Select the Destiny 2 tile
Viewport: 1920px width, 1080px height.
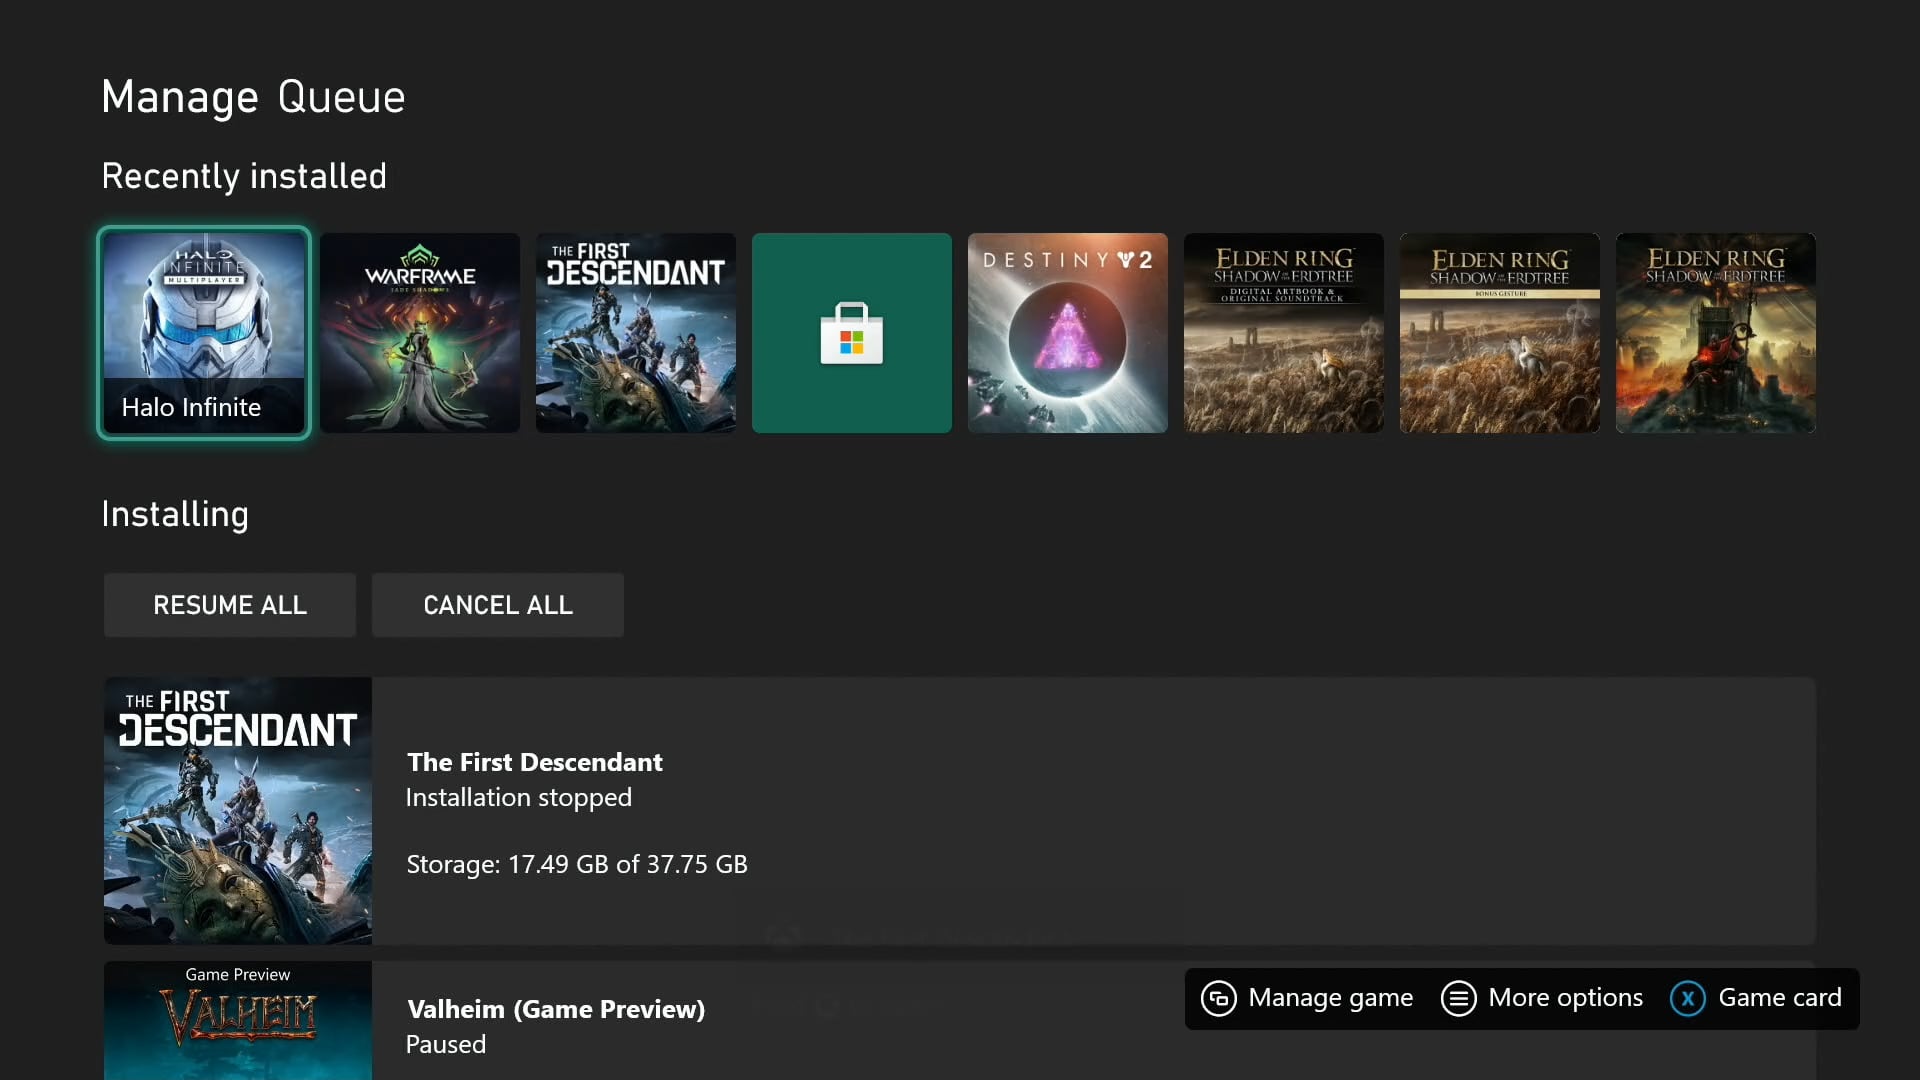(1068, 333)
